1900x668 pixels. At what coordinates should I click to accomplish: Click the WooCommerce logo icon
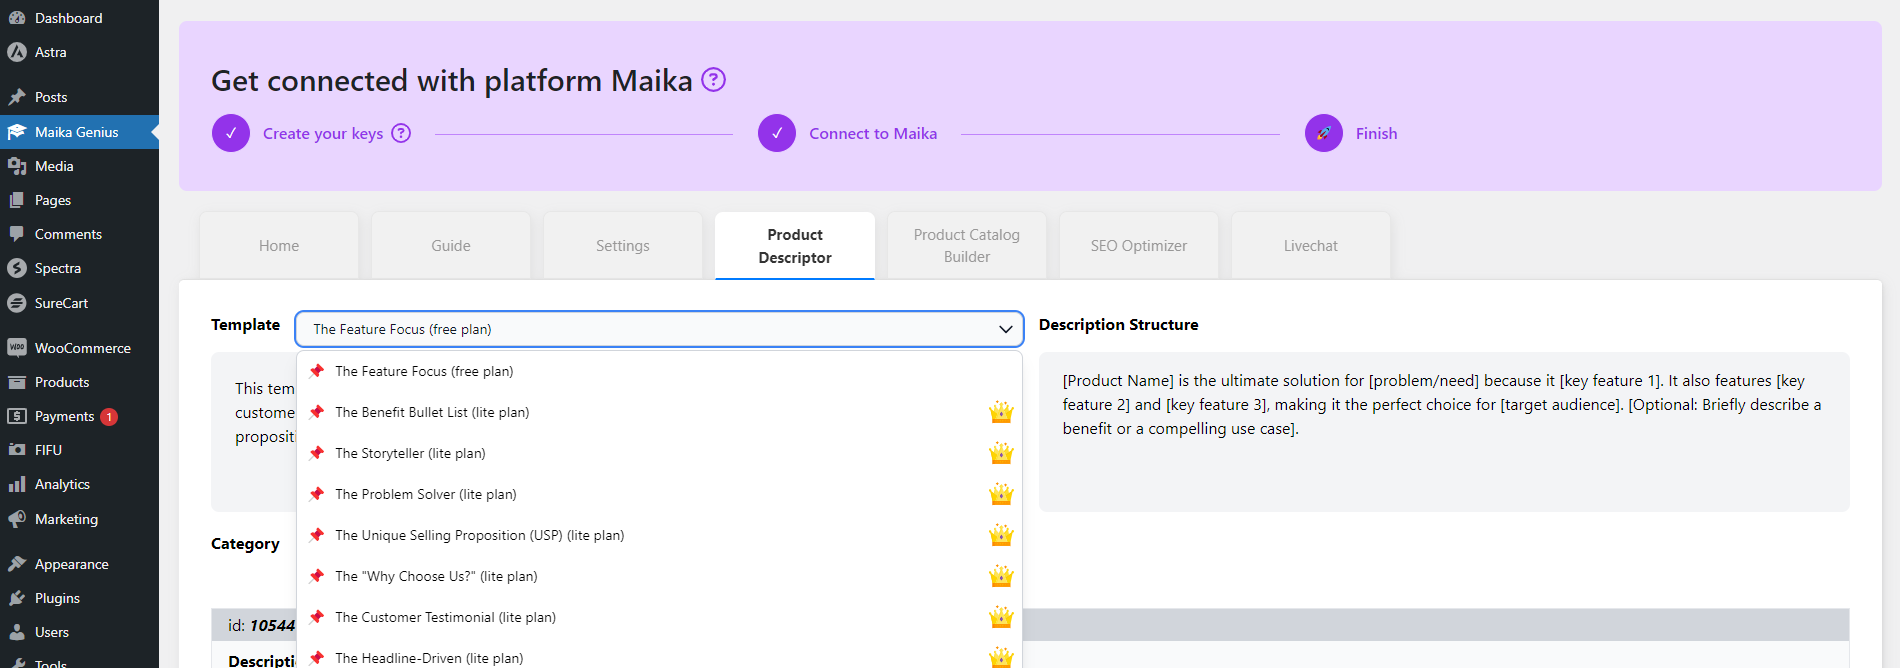pyautogui.click(x=17, y=348)
